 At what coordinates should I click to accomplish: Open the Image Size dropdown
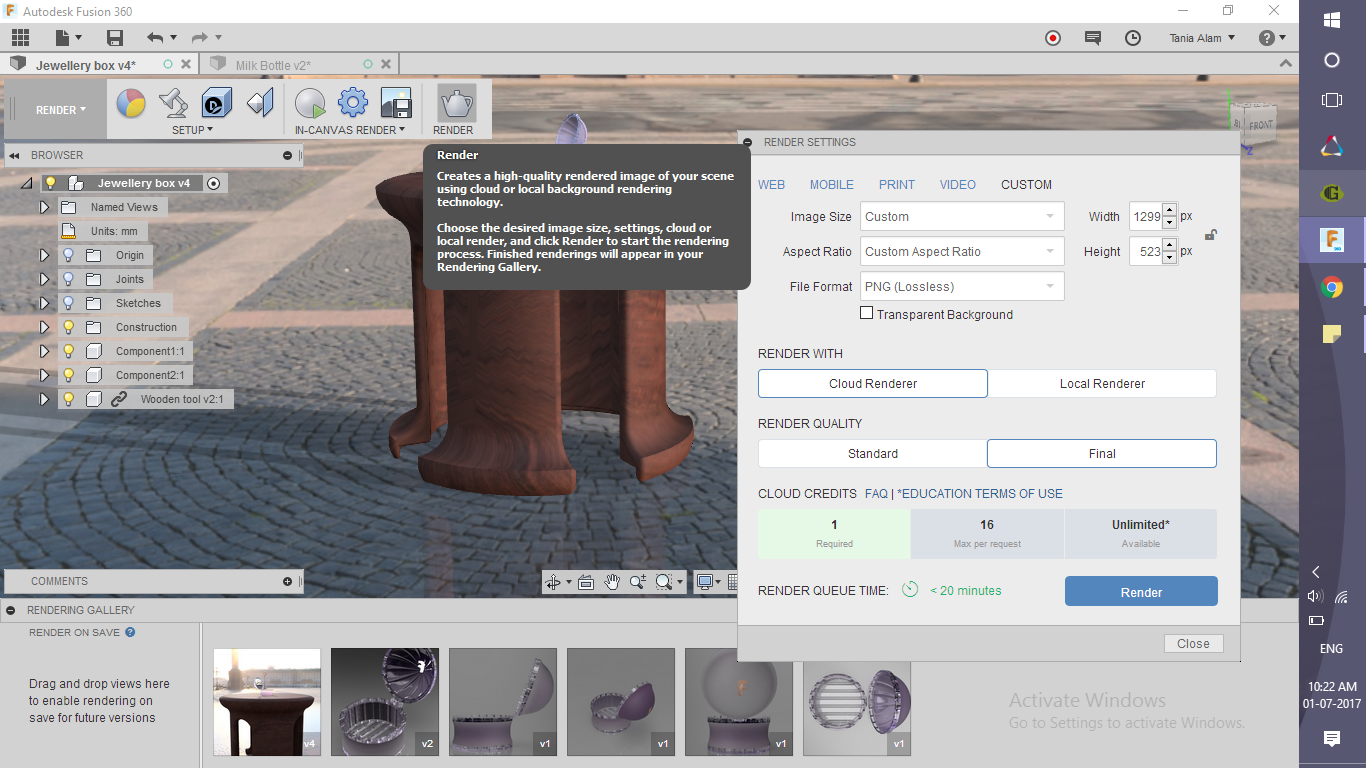pos(962,217)
